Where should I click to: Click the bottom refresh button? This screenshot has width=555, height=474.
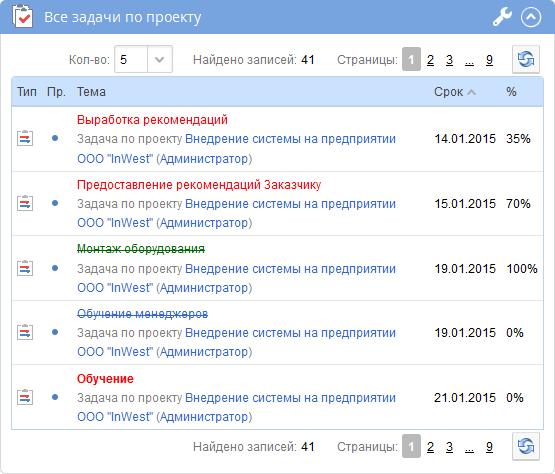point(526,446)
